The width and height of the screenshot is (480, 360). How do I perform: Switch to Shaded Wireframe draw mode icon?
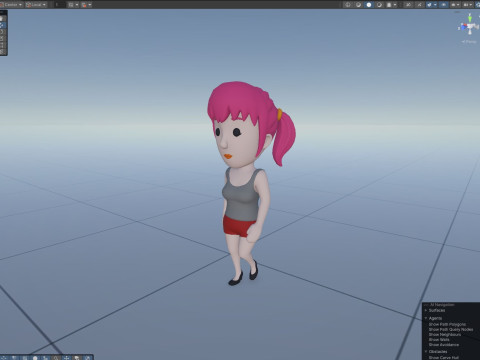tap(358, 5)
